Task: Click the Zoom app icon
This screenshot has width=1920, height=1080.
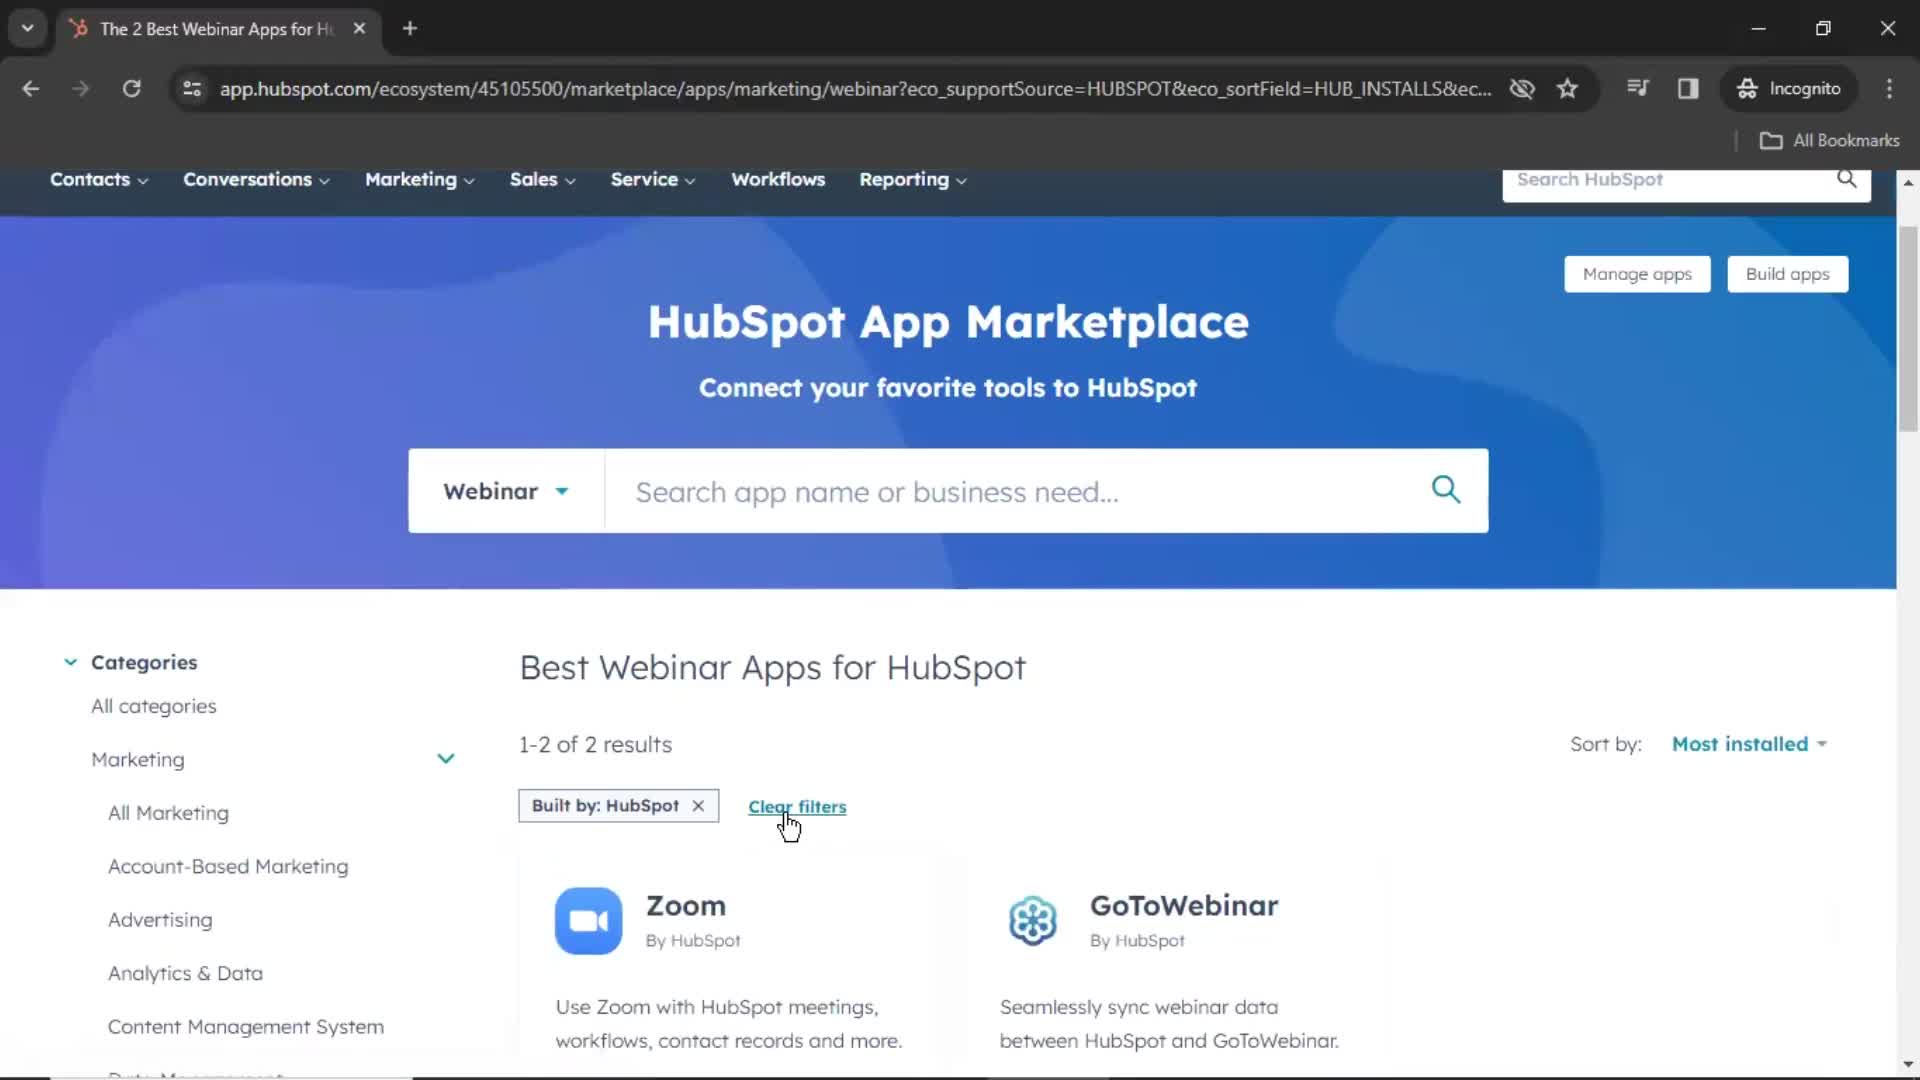Action: click(x=588, y=920)
